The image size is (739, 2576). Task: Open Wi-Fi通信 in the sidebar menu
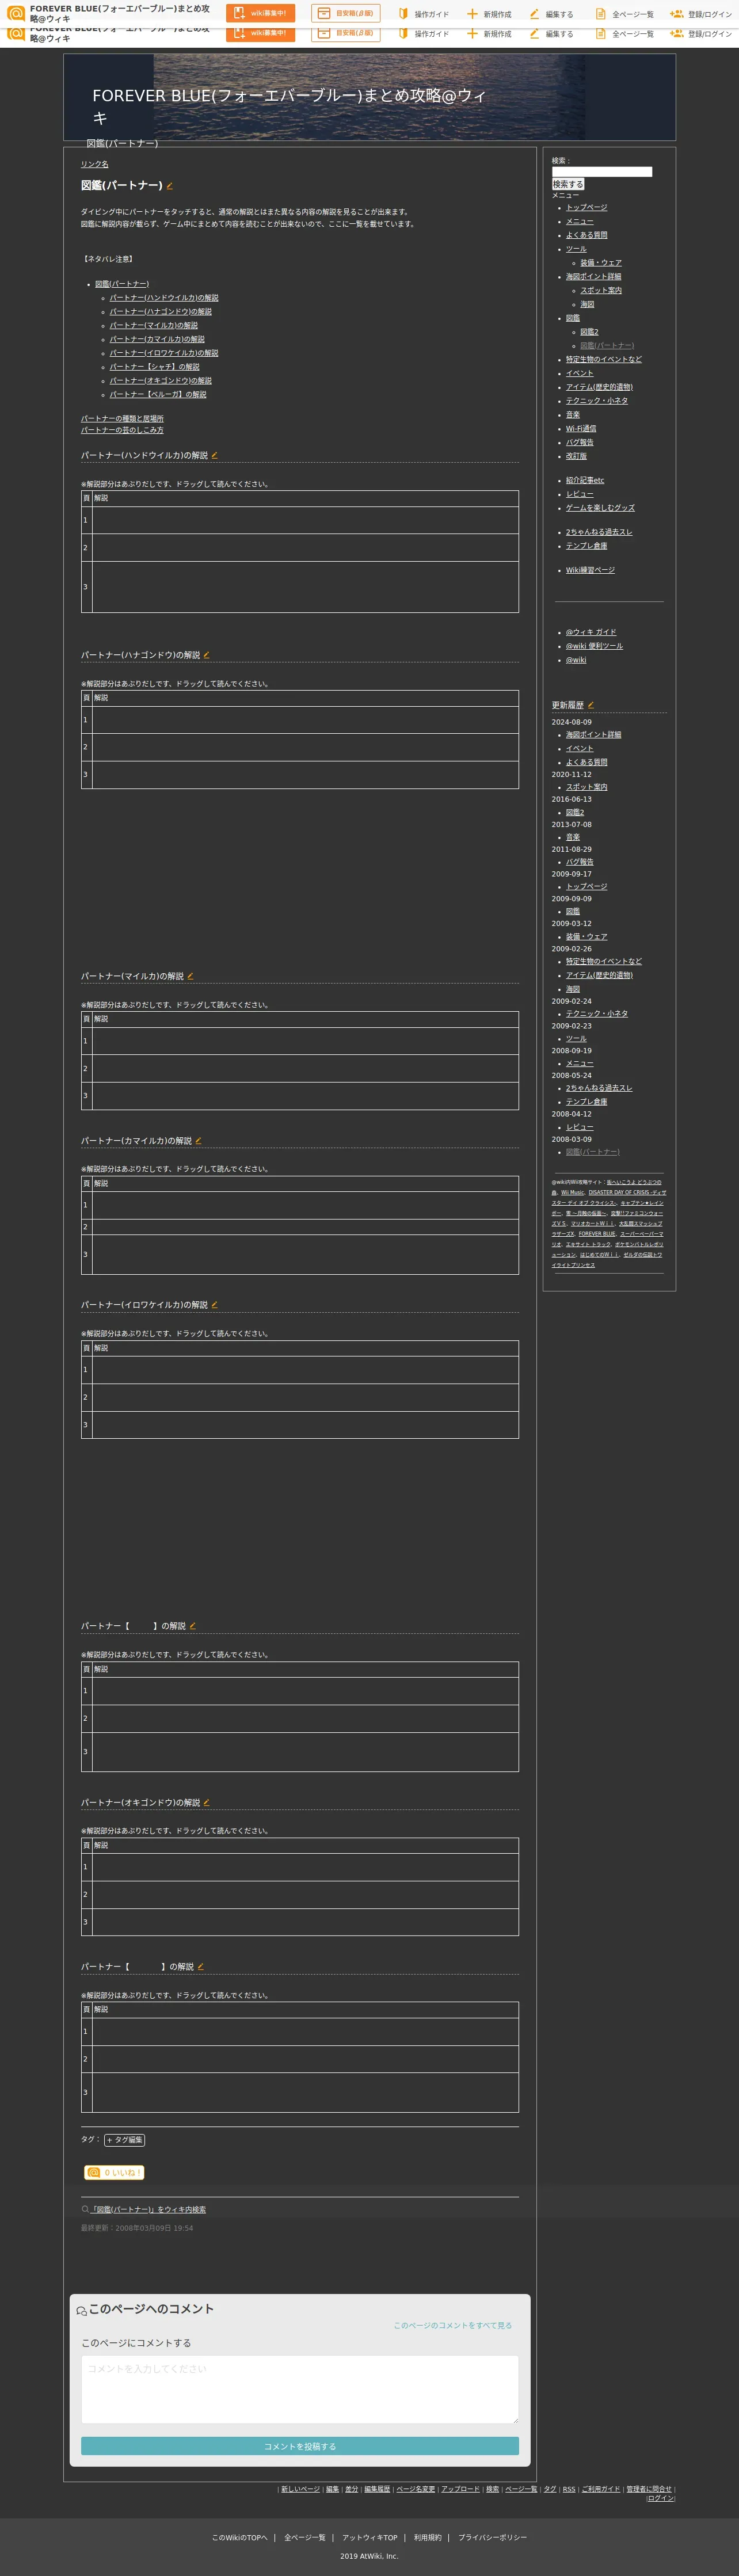point(581,428)
